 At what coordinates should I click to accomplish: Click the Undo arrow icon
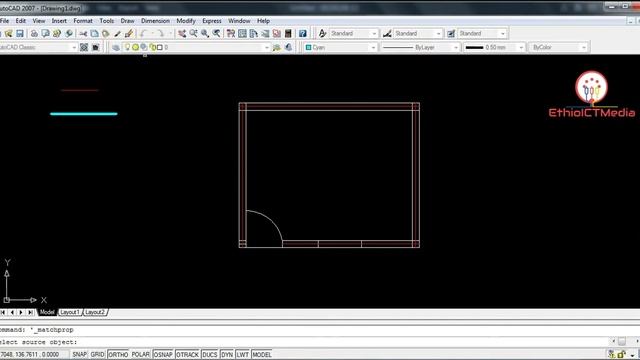143,33
